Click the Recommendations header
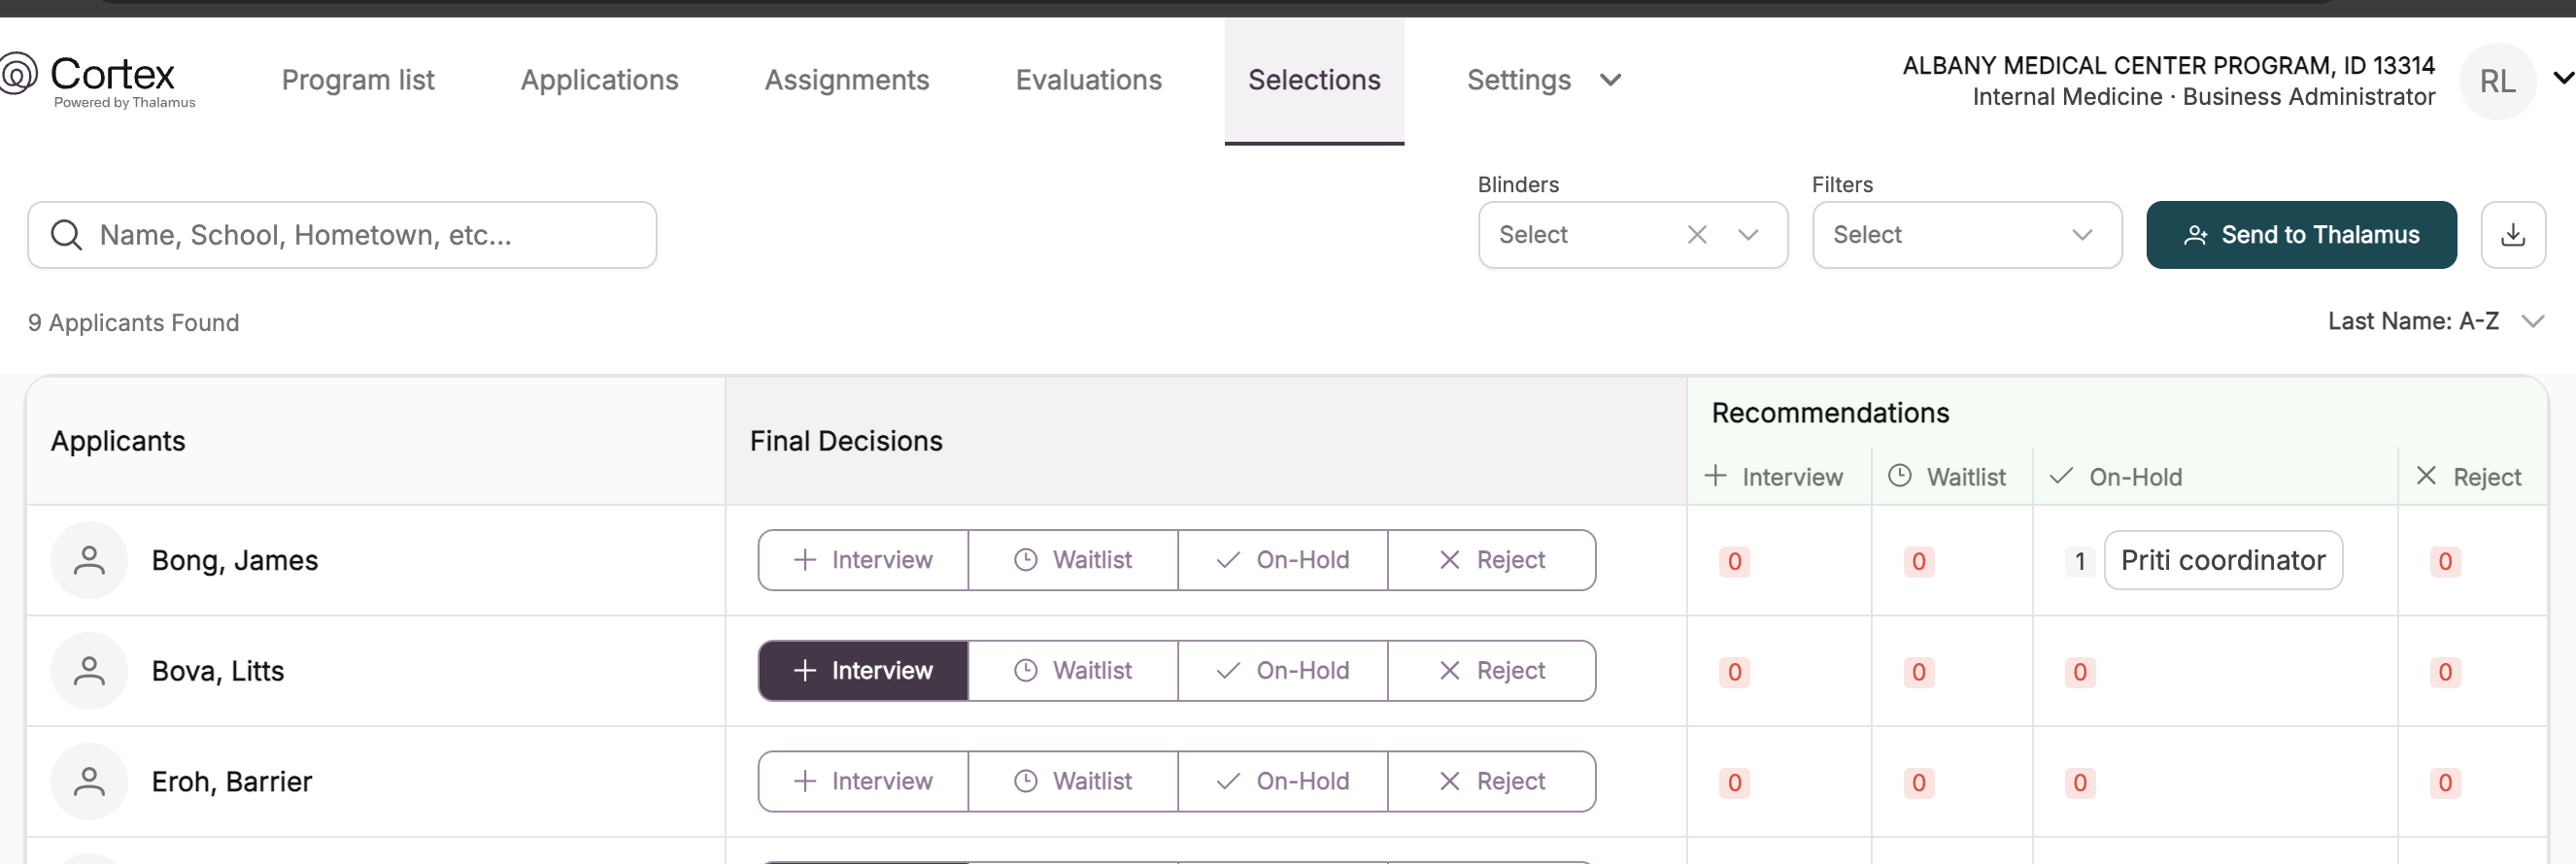This screenshot has width=2576, height=864. coord(1830,413)
